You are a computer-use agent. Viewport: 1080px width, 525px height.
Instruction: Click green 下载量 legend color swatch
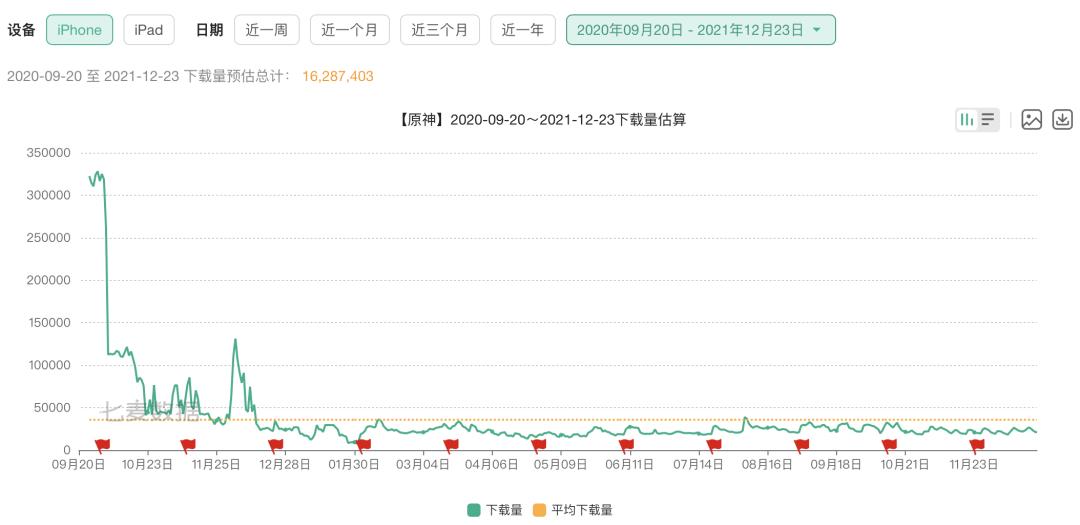474,510
